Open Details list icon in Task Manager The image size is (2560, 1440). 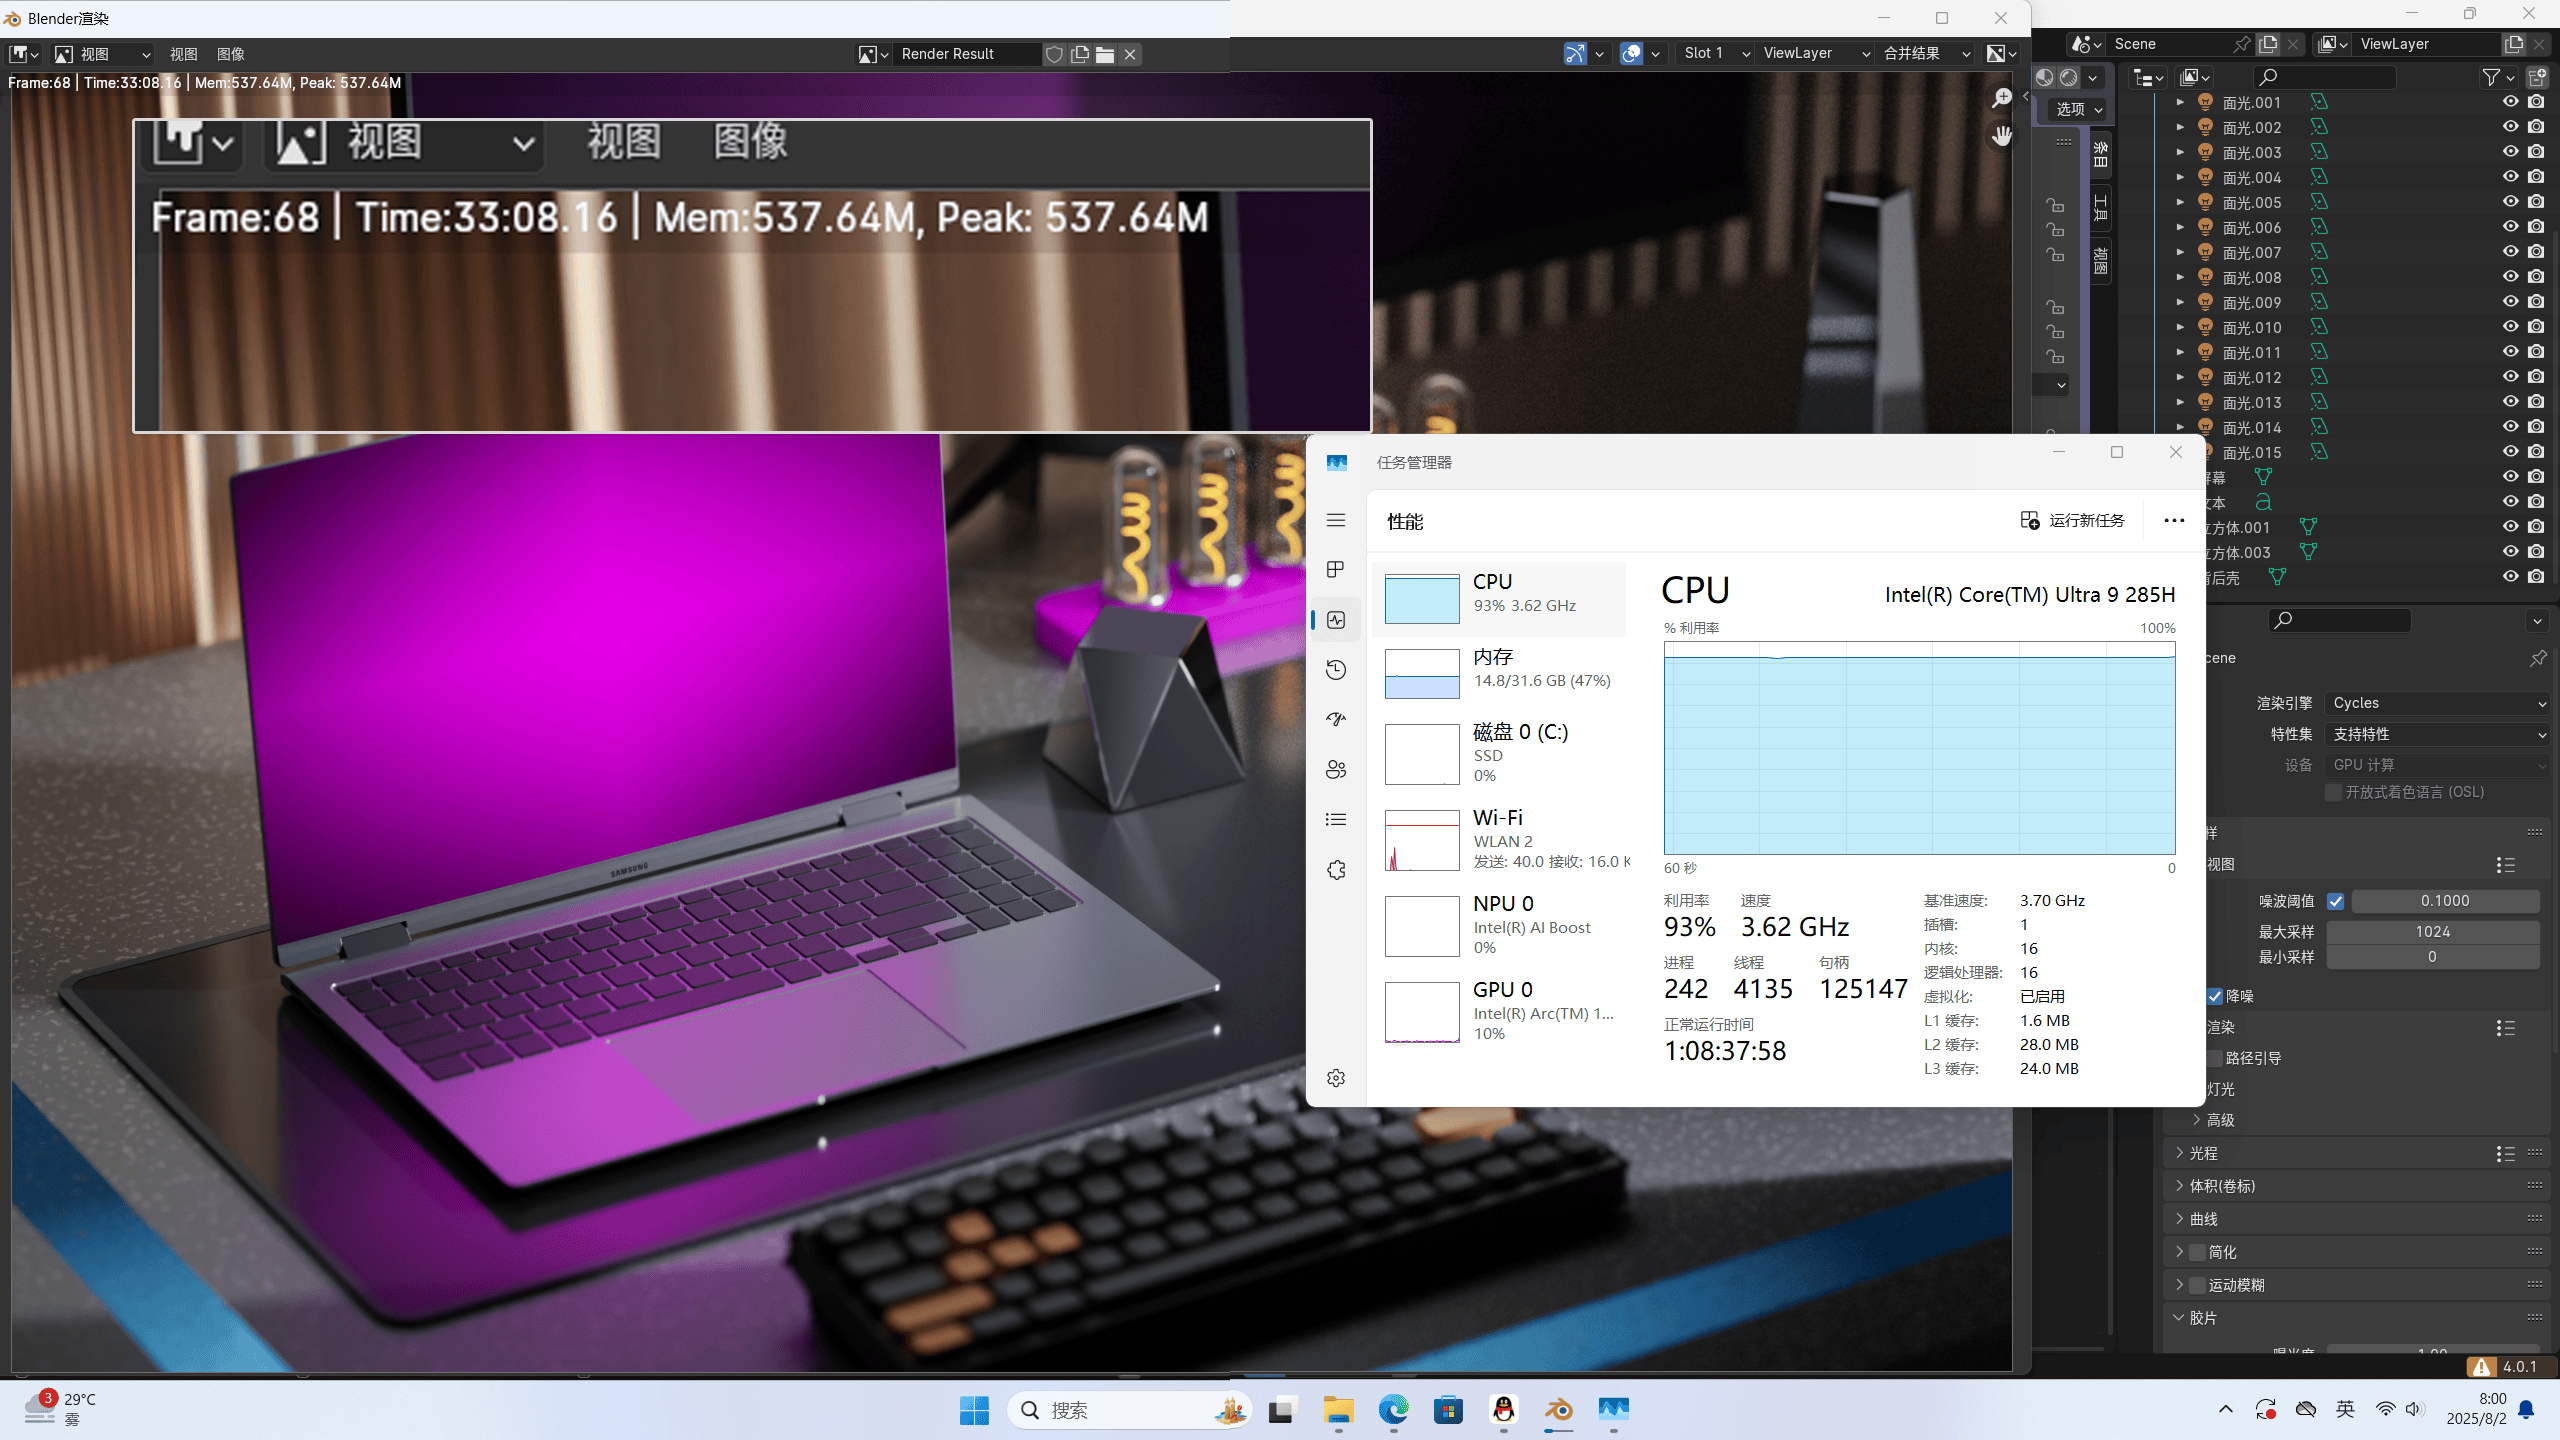pos(1336,820)
